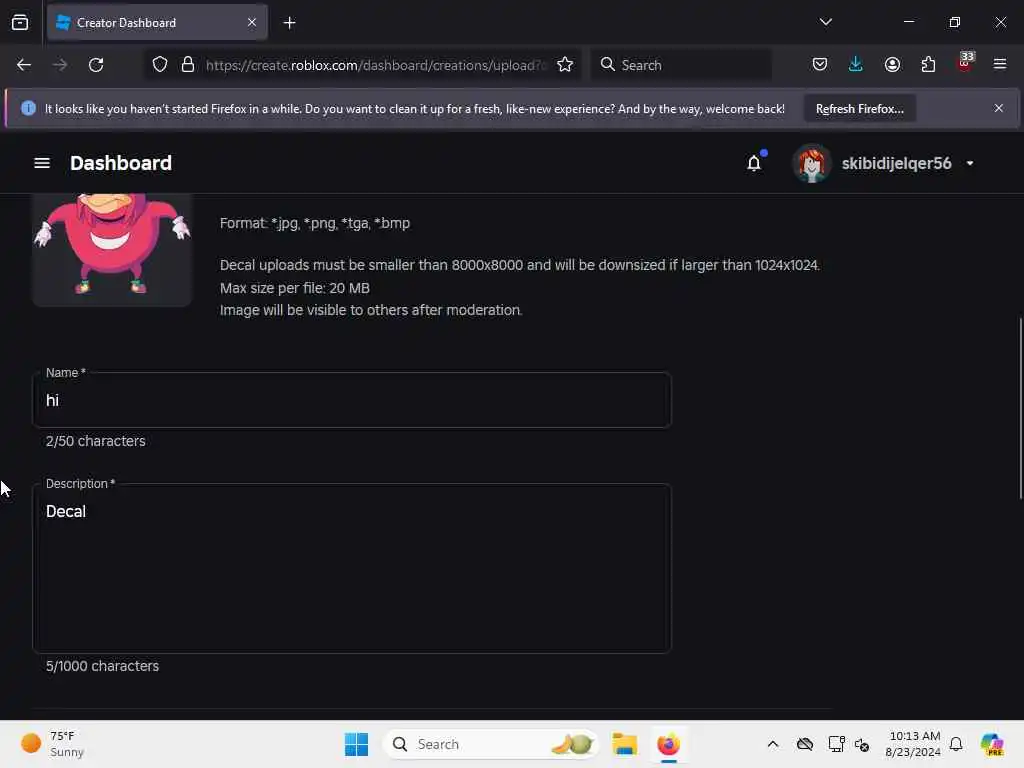
Task: Click the page vertical scrollbar
Action: pyautogui.click(x=1020, y=408)
